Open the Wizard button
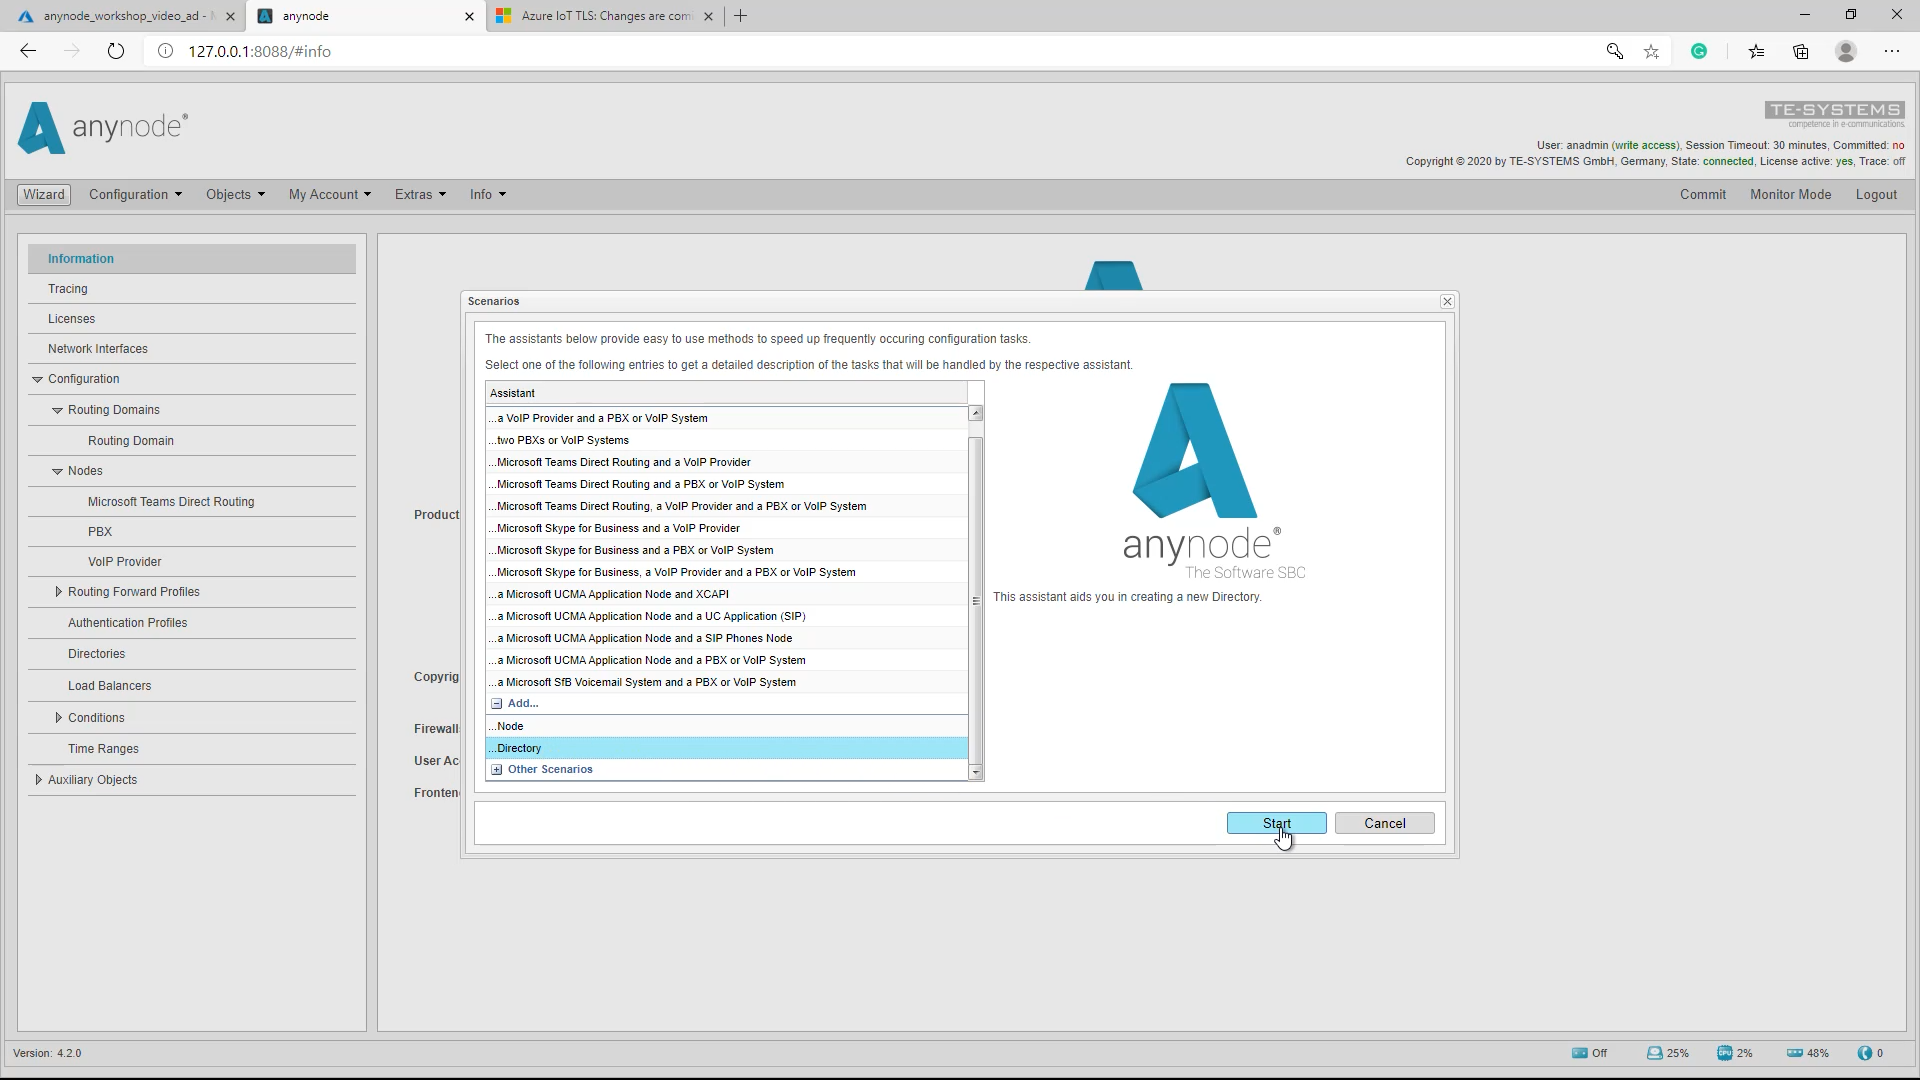 tap(44, 194)
